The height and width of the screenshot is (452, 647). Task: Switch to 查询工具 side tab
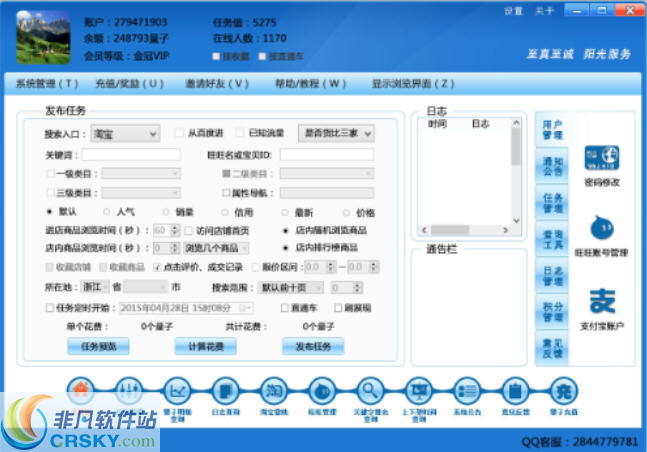(x=552, y=239)
